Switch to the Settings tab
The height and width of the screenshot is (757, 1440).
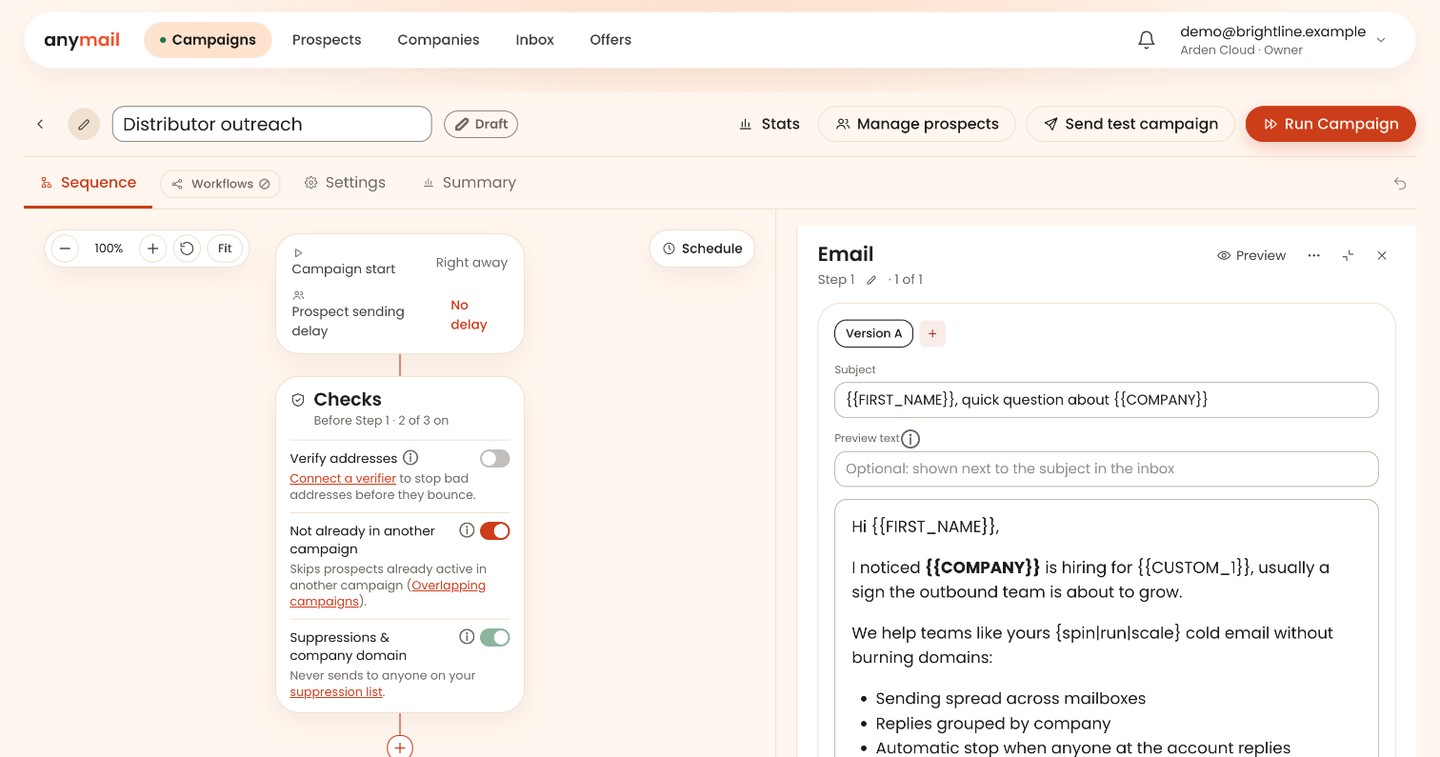pos(345,183)
